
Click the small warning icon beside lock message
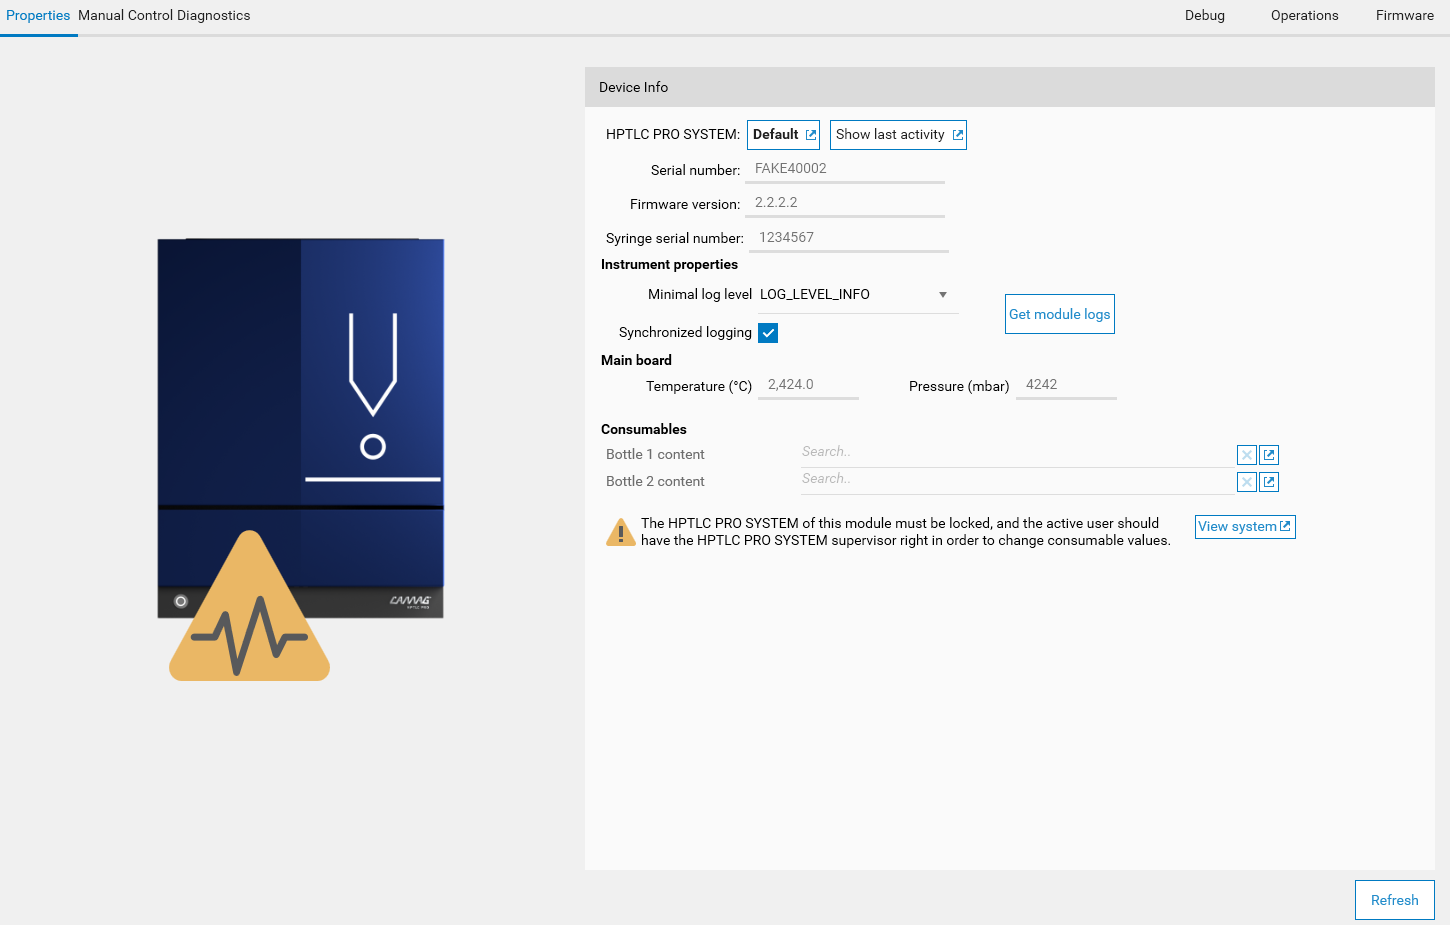(620, 532)
